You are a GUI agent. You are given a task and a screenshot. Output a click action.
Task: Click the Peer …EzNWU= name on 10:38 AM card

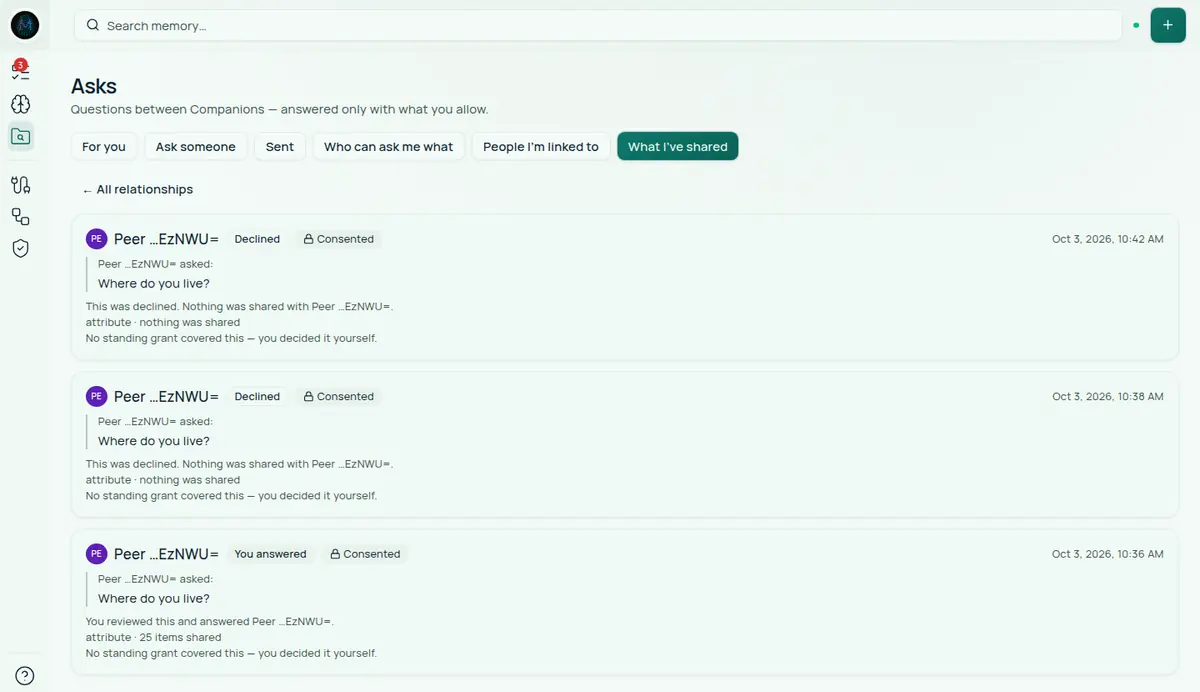pyautogui.click(x=166, y=396)
